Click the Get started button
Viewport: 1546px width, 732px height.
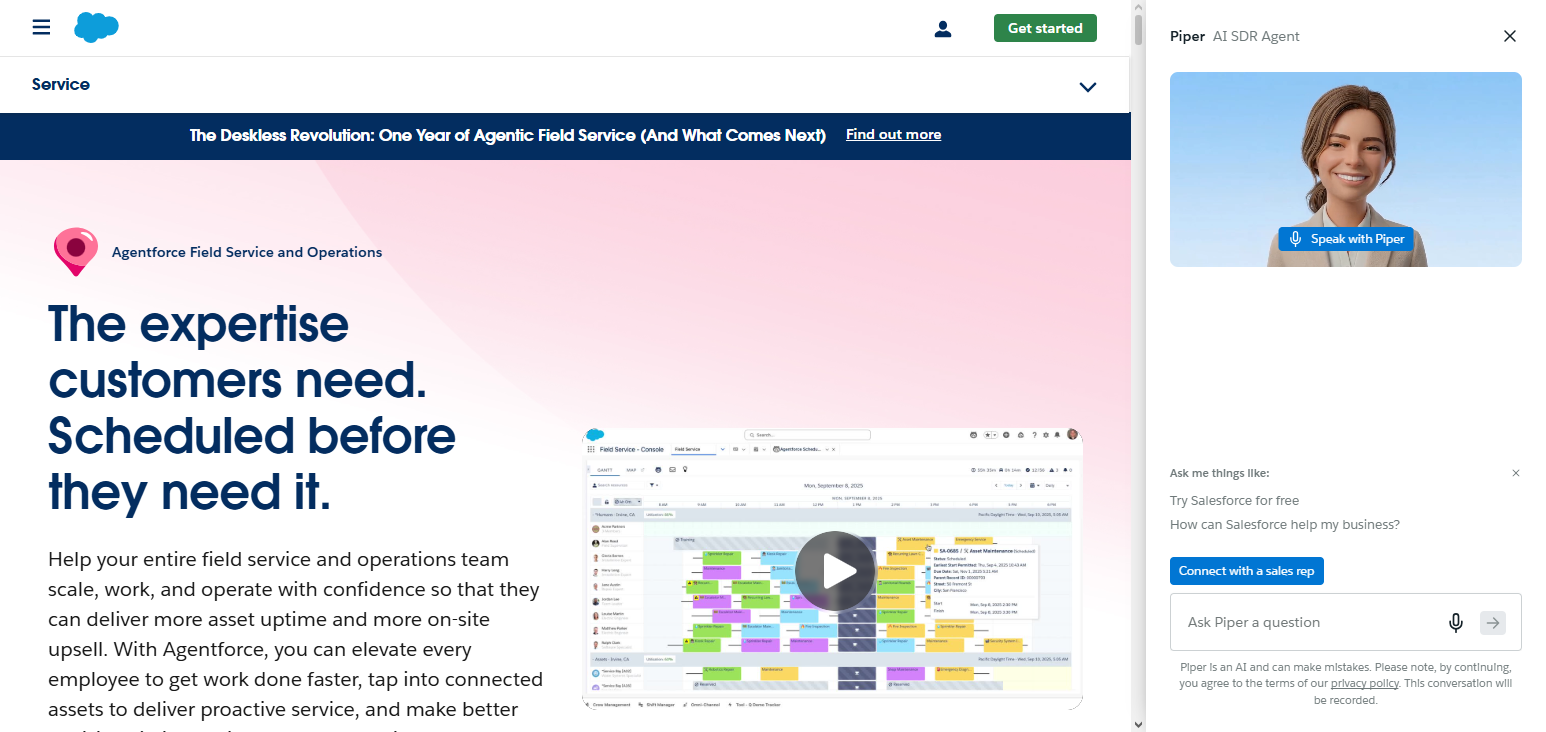1045,28
